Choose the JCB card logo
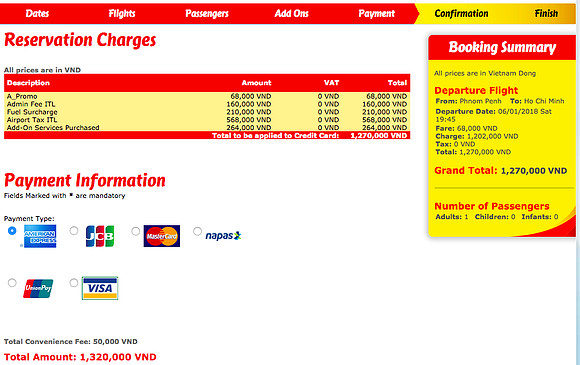The image size is (580, 365). coord(100,236)
